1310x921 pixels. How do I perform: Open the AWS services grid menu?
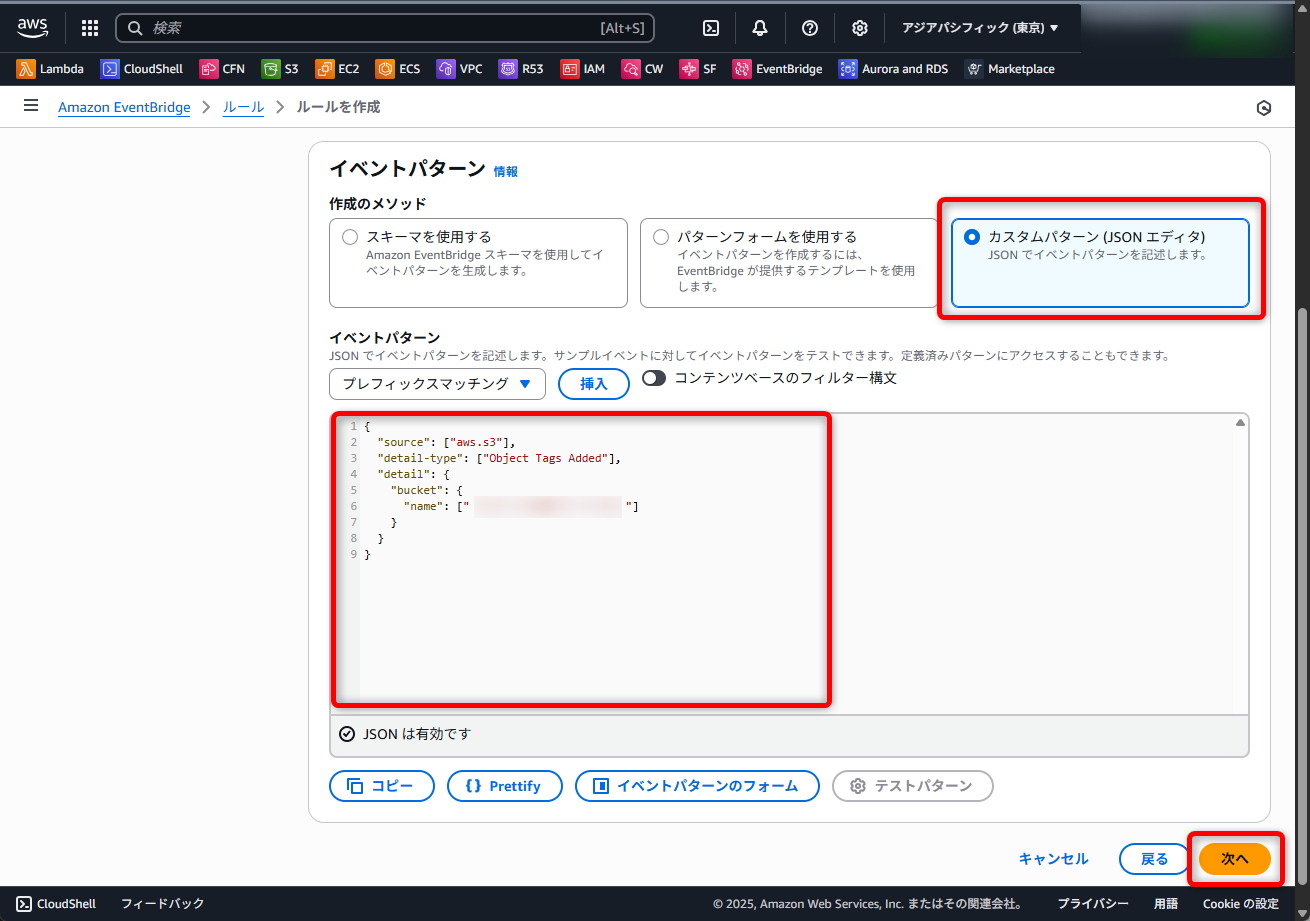coord(90,28)
